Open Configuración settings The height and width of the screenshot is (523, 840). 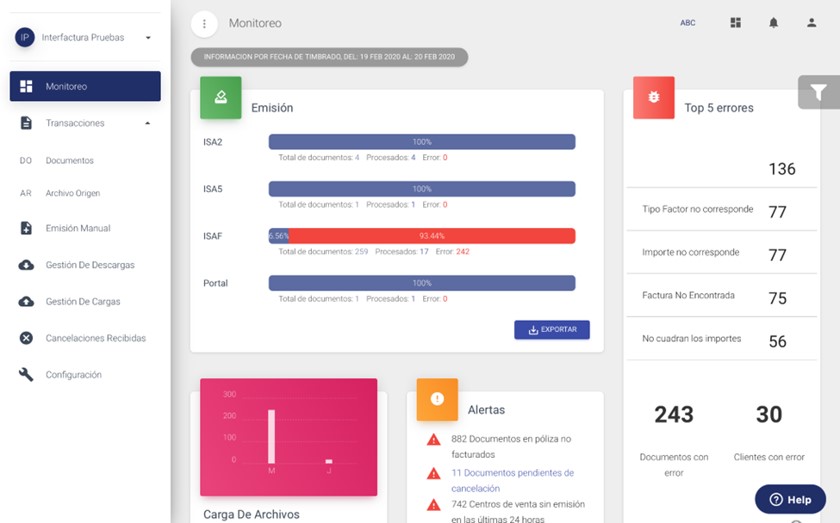point(73,375)
